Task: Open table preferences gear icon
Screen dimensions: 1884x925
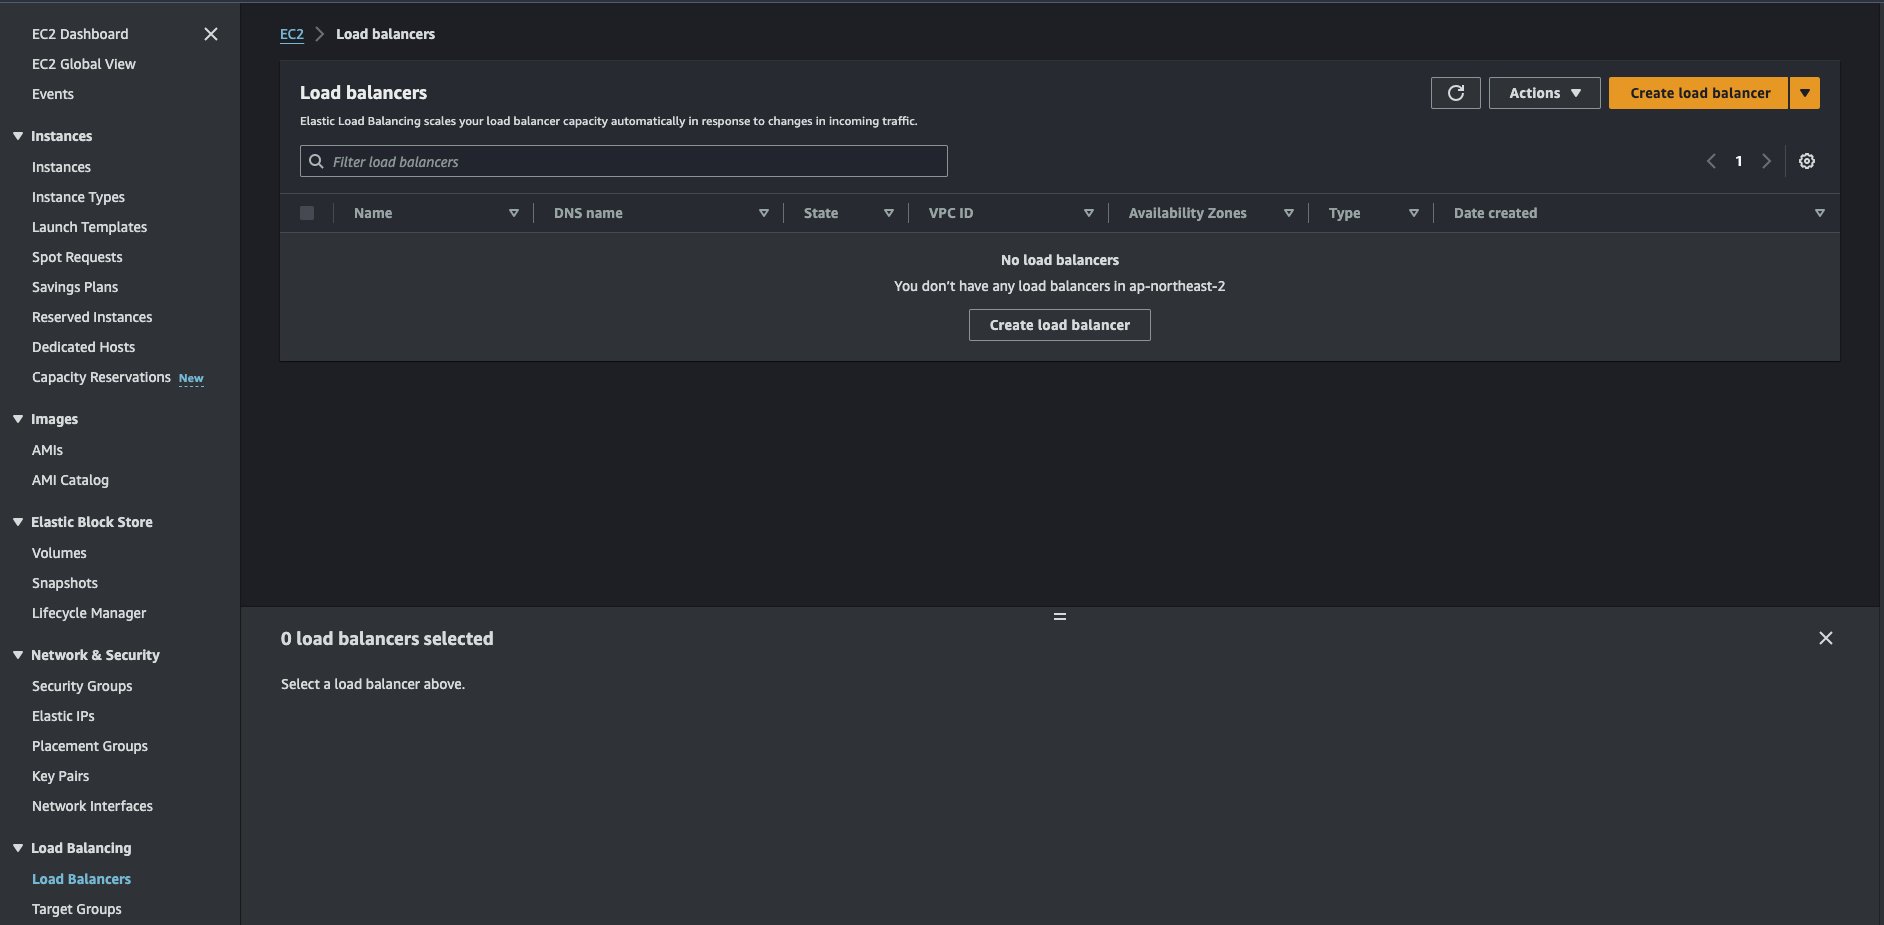Action: point(1807,161)
